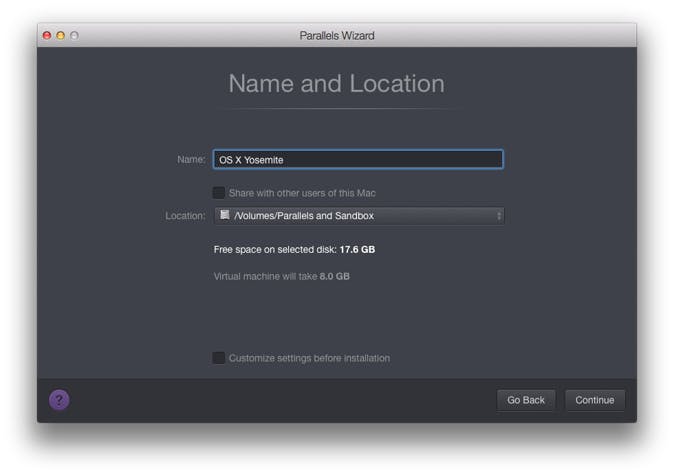Screen dimensions: 674x476
Task: Open the Location dropdown menu
Action: point(359,215)
